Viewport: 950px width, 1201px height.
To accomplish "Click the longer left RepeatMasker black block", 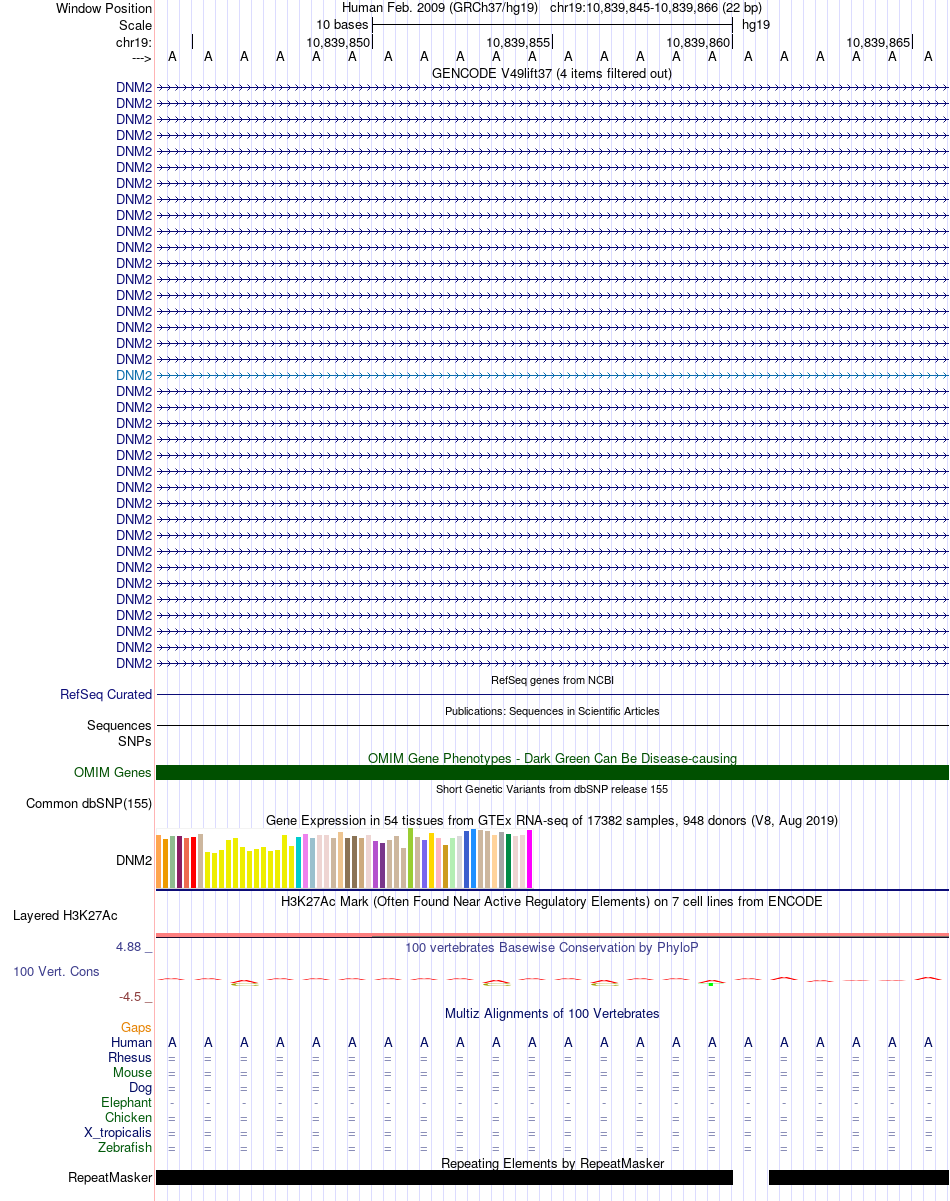I will pos(445,1178).
